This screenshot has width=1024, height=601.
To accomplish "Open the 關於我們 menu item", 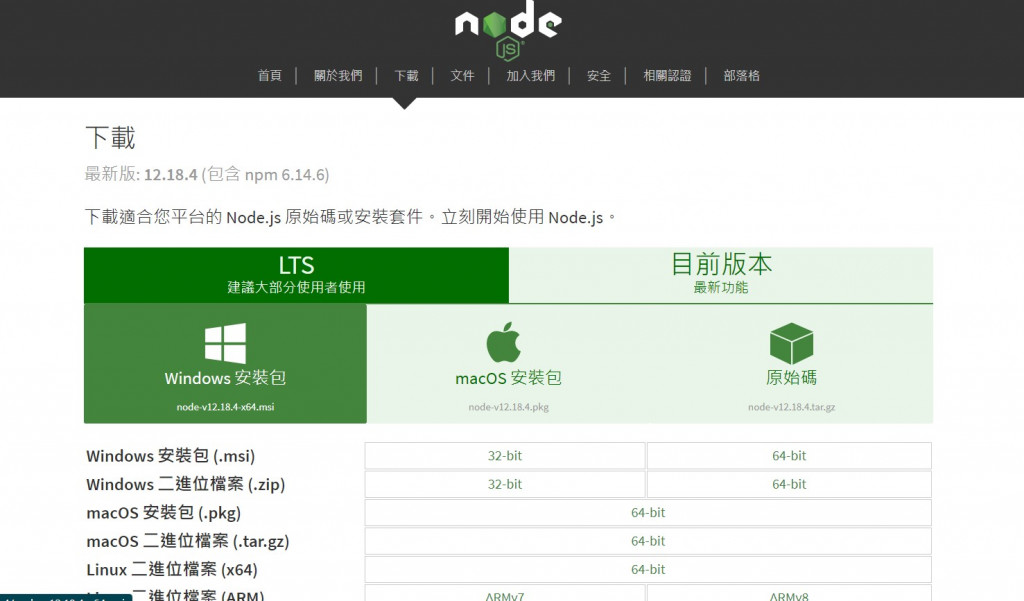I will pos(338,76).
